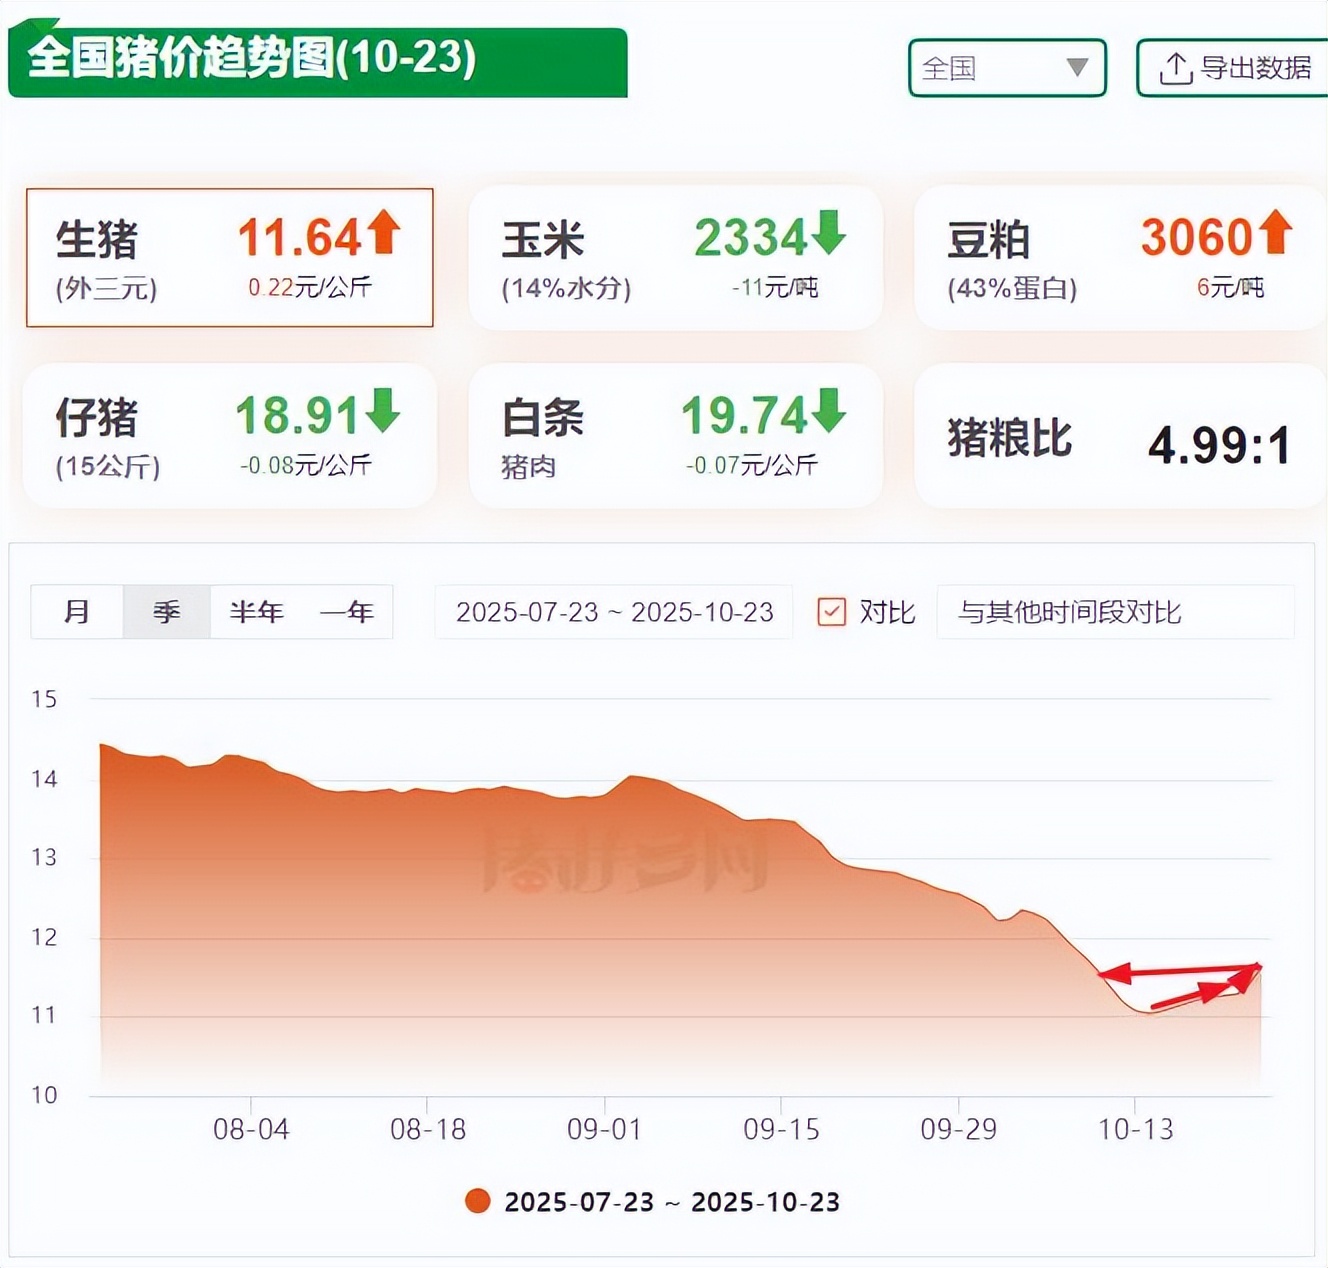Screen dimensions: 1328x1268
Task: Toggle the 对比 checkbox
Action: click(x=831, y=612)
